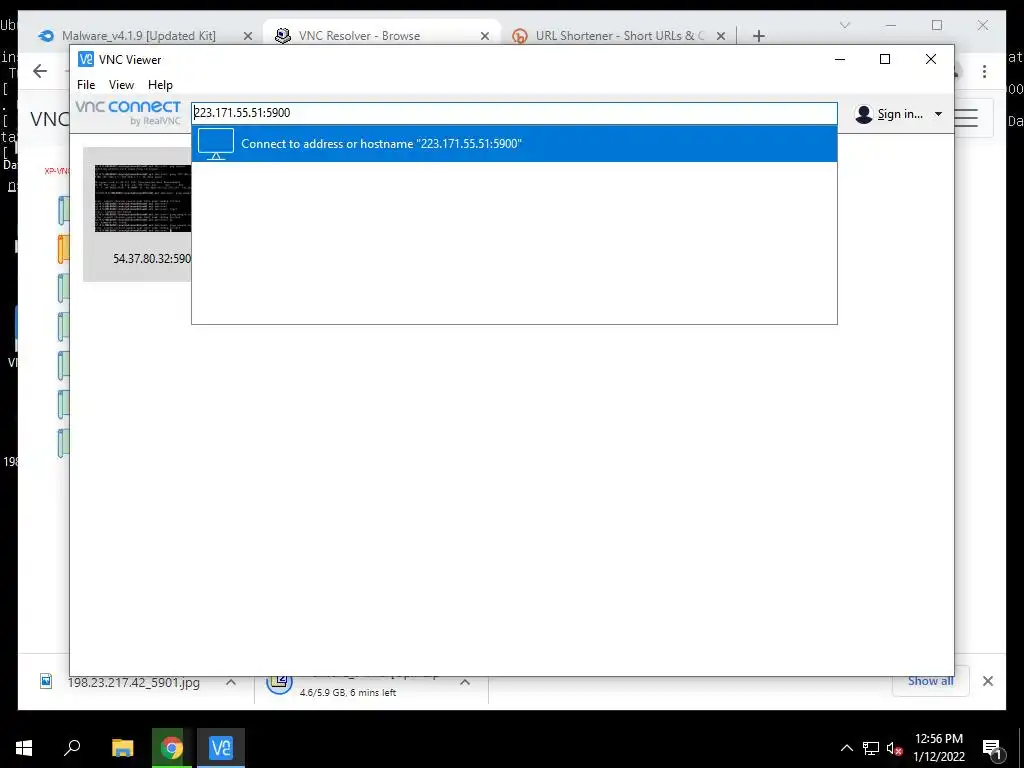This screenshot has height=768, width=1024.
Task: Click the Malware_v4.1.9 tab favicon
Action: pos(46,36)
